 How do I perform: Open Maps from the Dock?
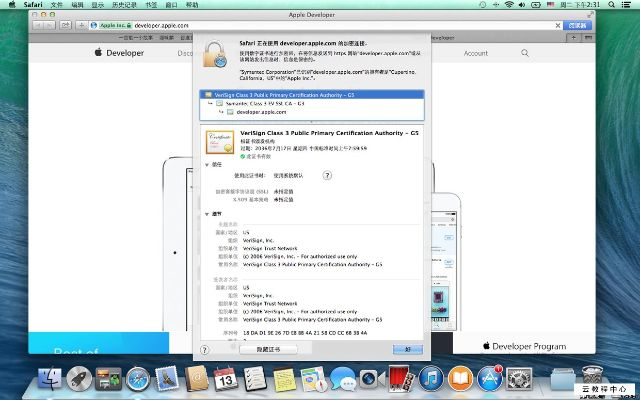click(314, 378)
